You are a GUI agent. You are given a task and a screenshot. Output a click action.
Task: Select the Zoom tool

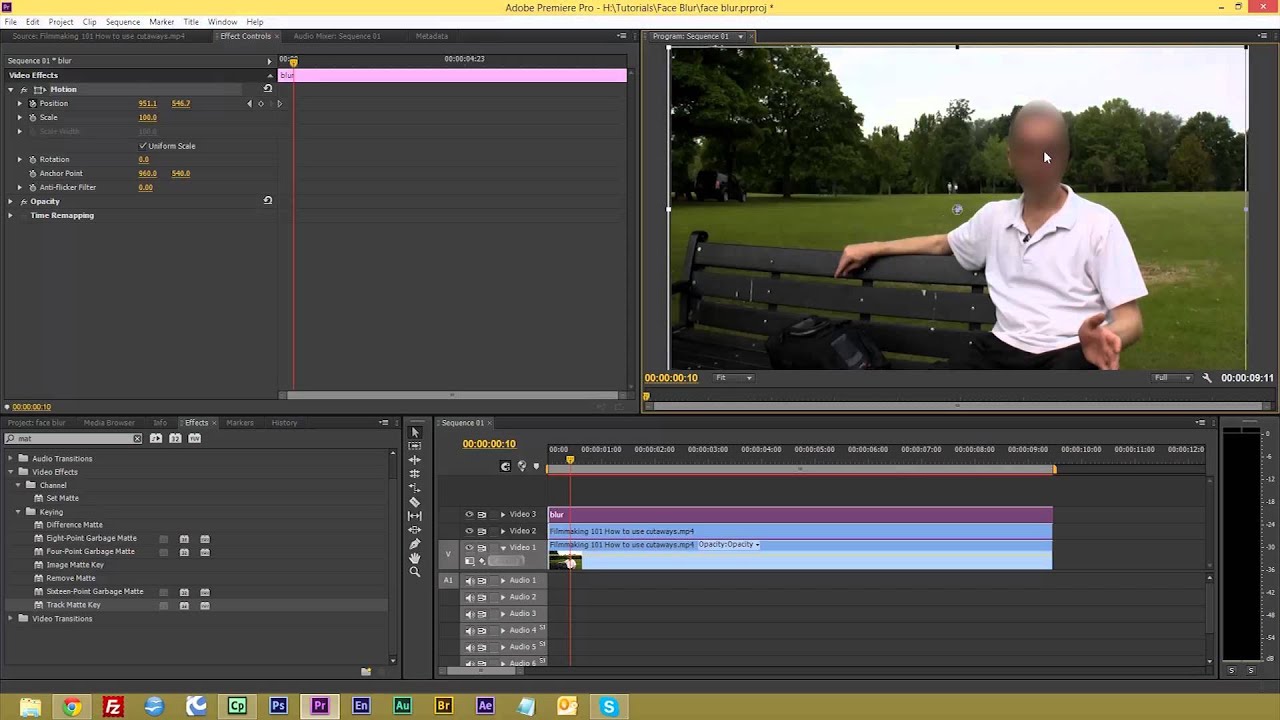(415, 572)
